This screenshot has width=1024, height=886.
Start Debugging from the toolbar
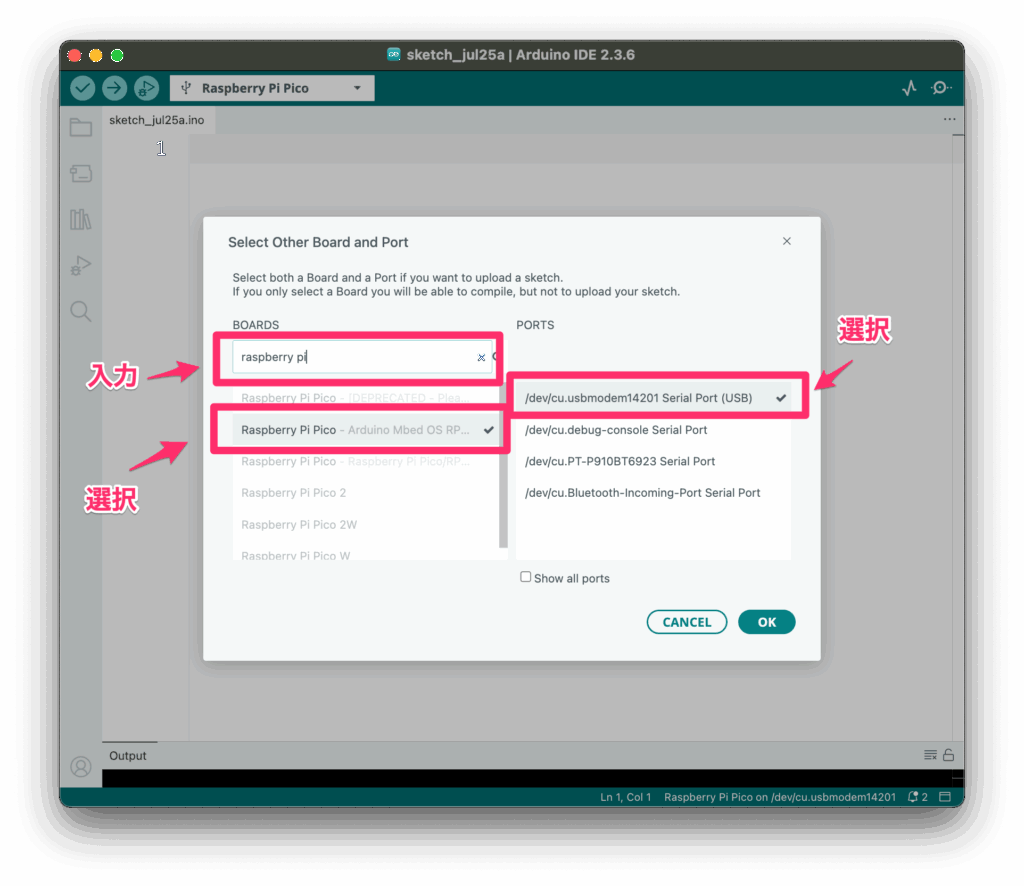146,88
